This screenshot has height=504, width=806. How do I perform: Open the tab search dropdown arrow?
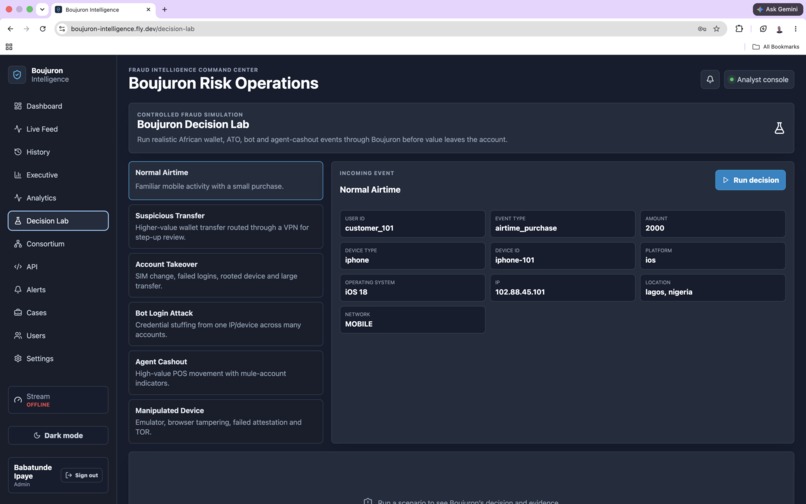click(42, 9)
